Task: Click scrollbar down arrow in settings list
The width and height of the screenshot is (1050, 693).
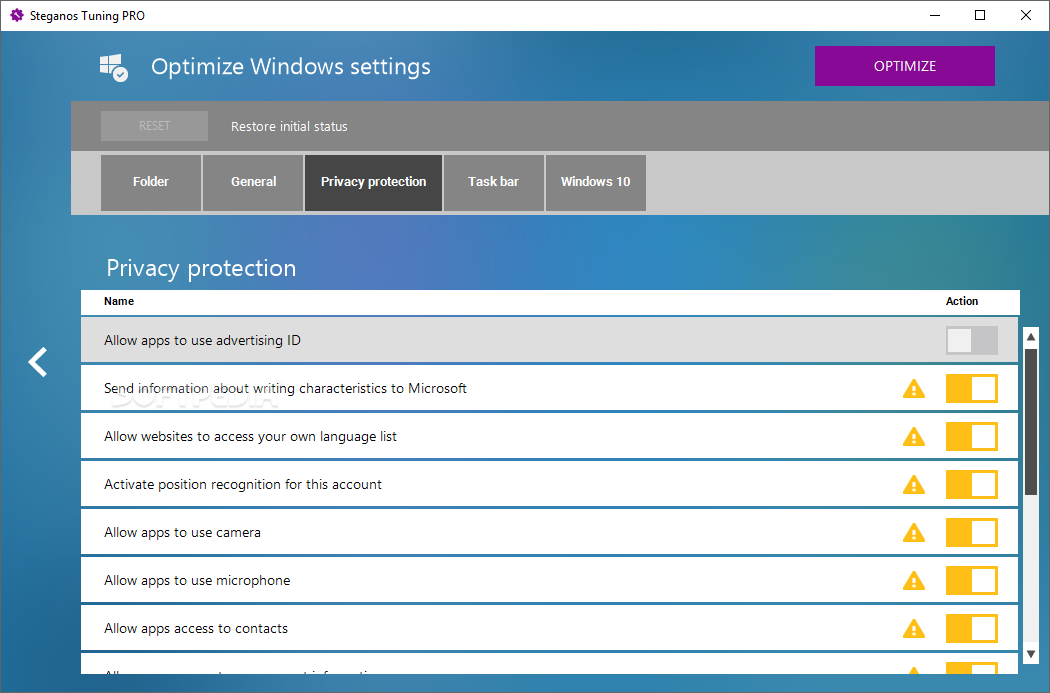Action: coord(1031,654)
